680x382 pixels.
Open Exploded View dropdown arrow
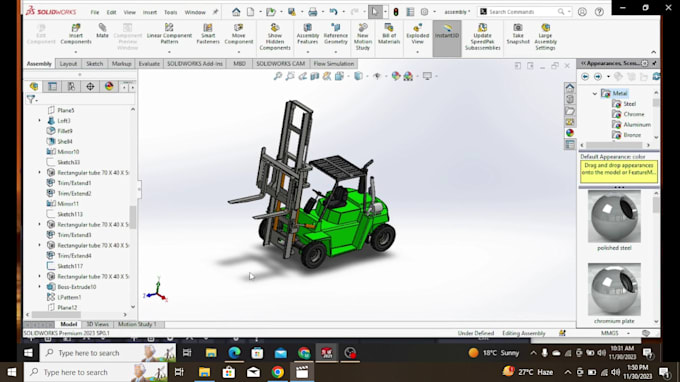coord(417,52)
